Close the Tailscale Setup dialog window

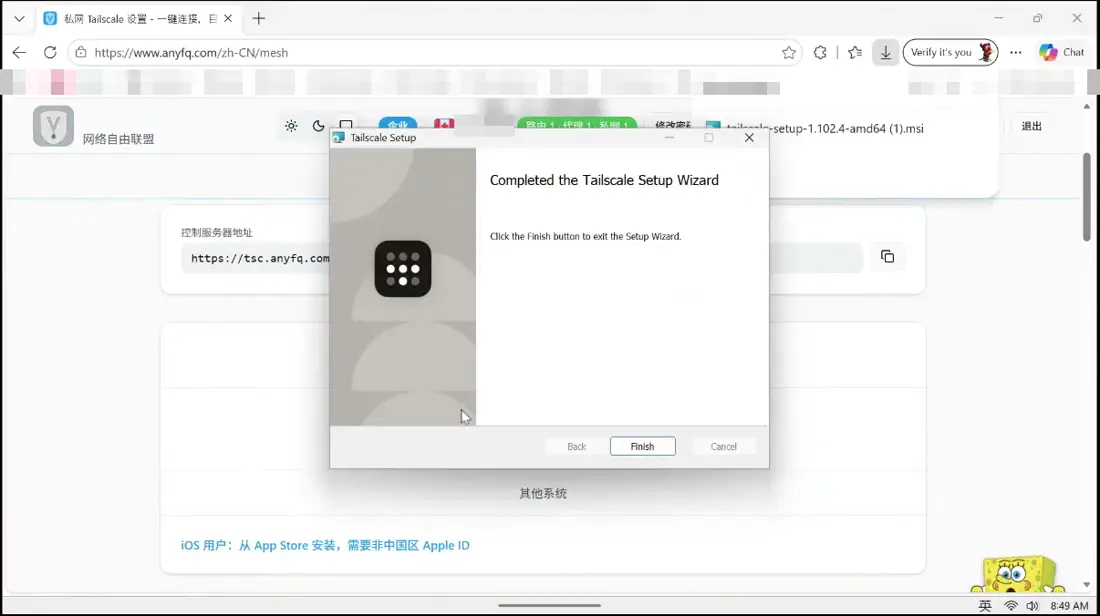(x=749, y=138)
